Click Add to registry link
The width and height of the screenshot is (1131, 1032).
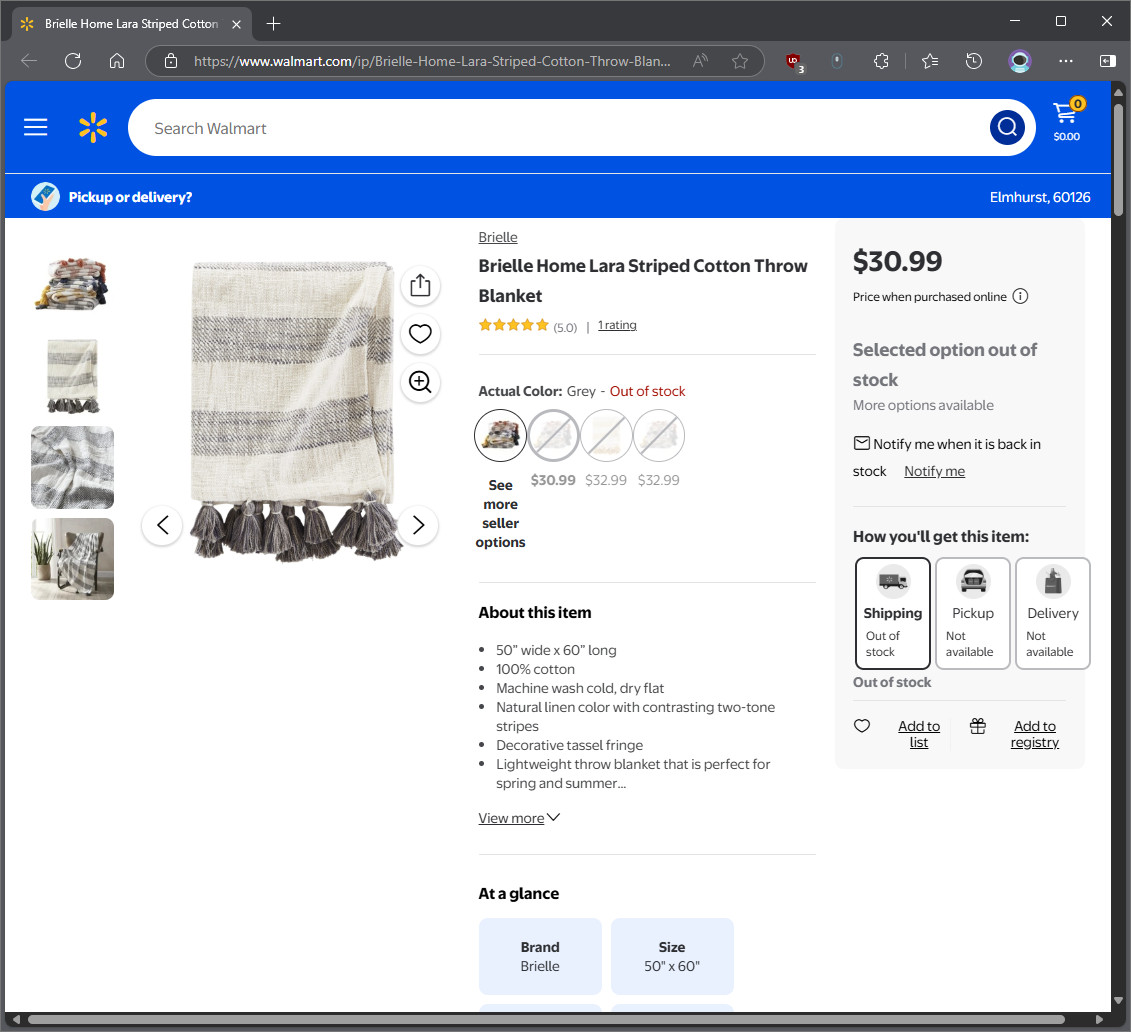[1034, 734]
